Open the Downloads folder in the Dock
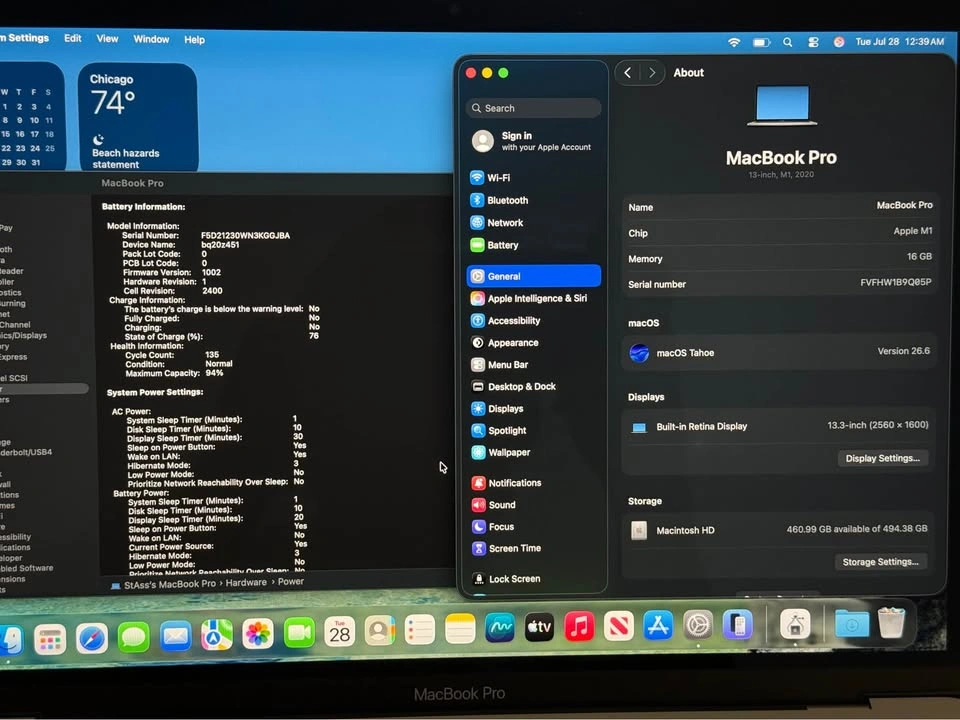 [852, 624]
